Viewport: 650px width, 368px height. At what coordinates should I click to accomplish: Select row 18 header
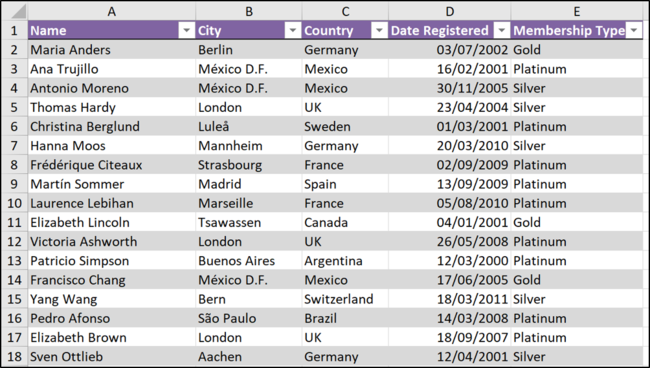[x=14, y=357]
